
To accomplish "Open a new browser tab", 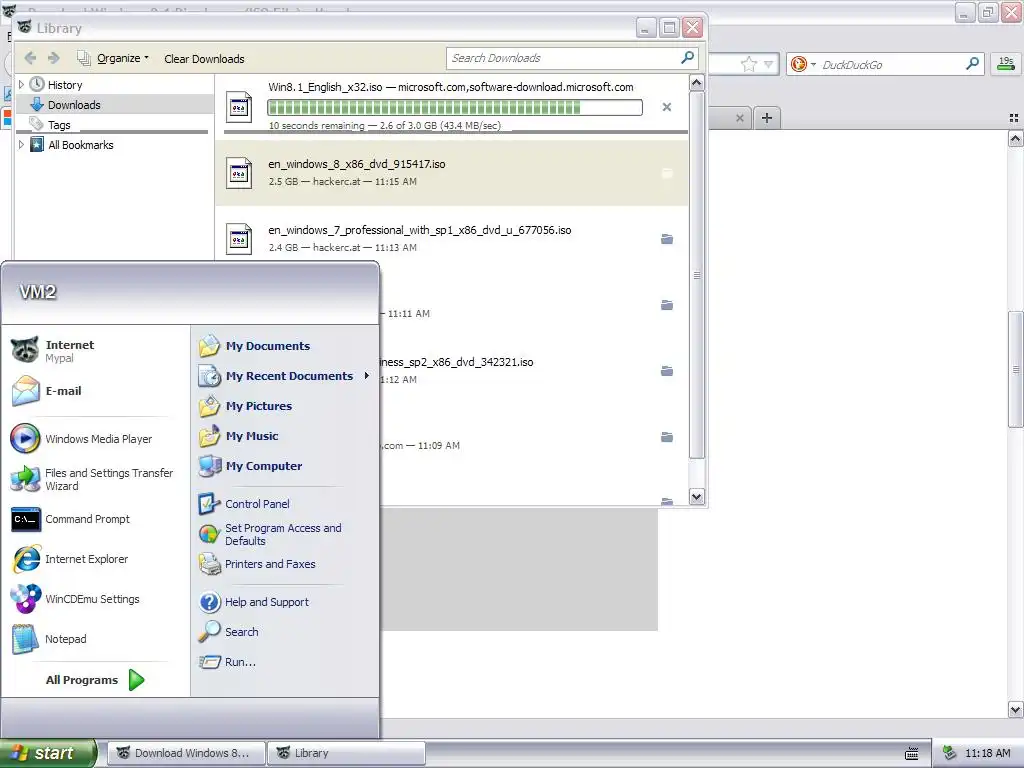I will click(767, 118).
